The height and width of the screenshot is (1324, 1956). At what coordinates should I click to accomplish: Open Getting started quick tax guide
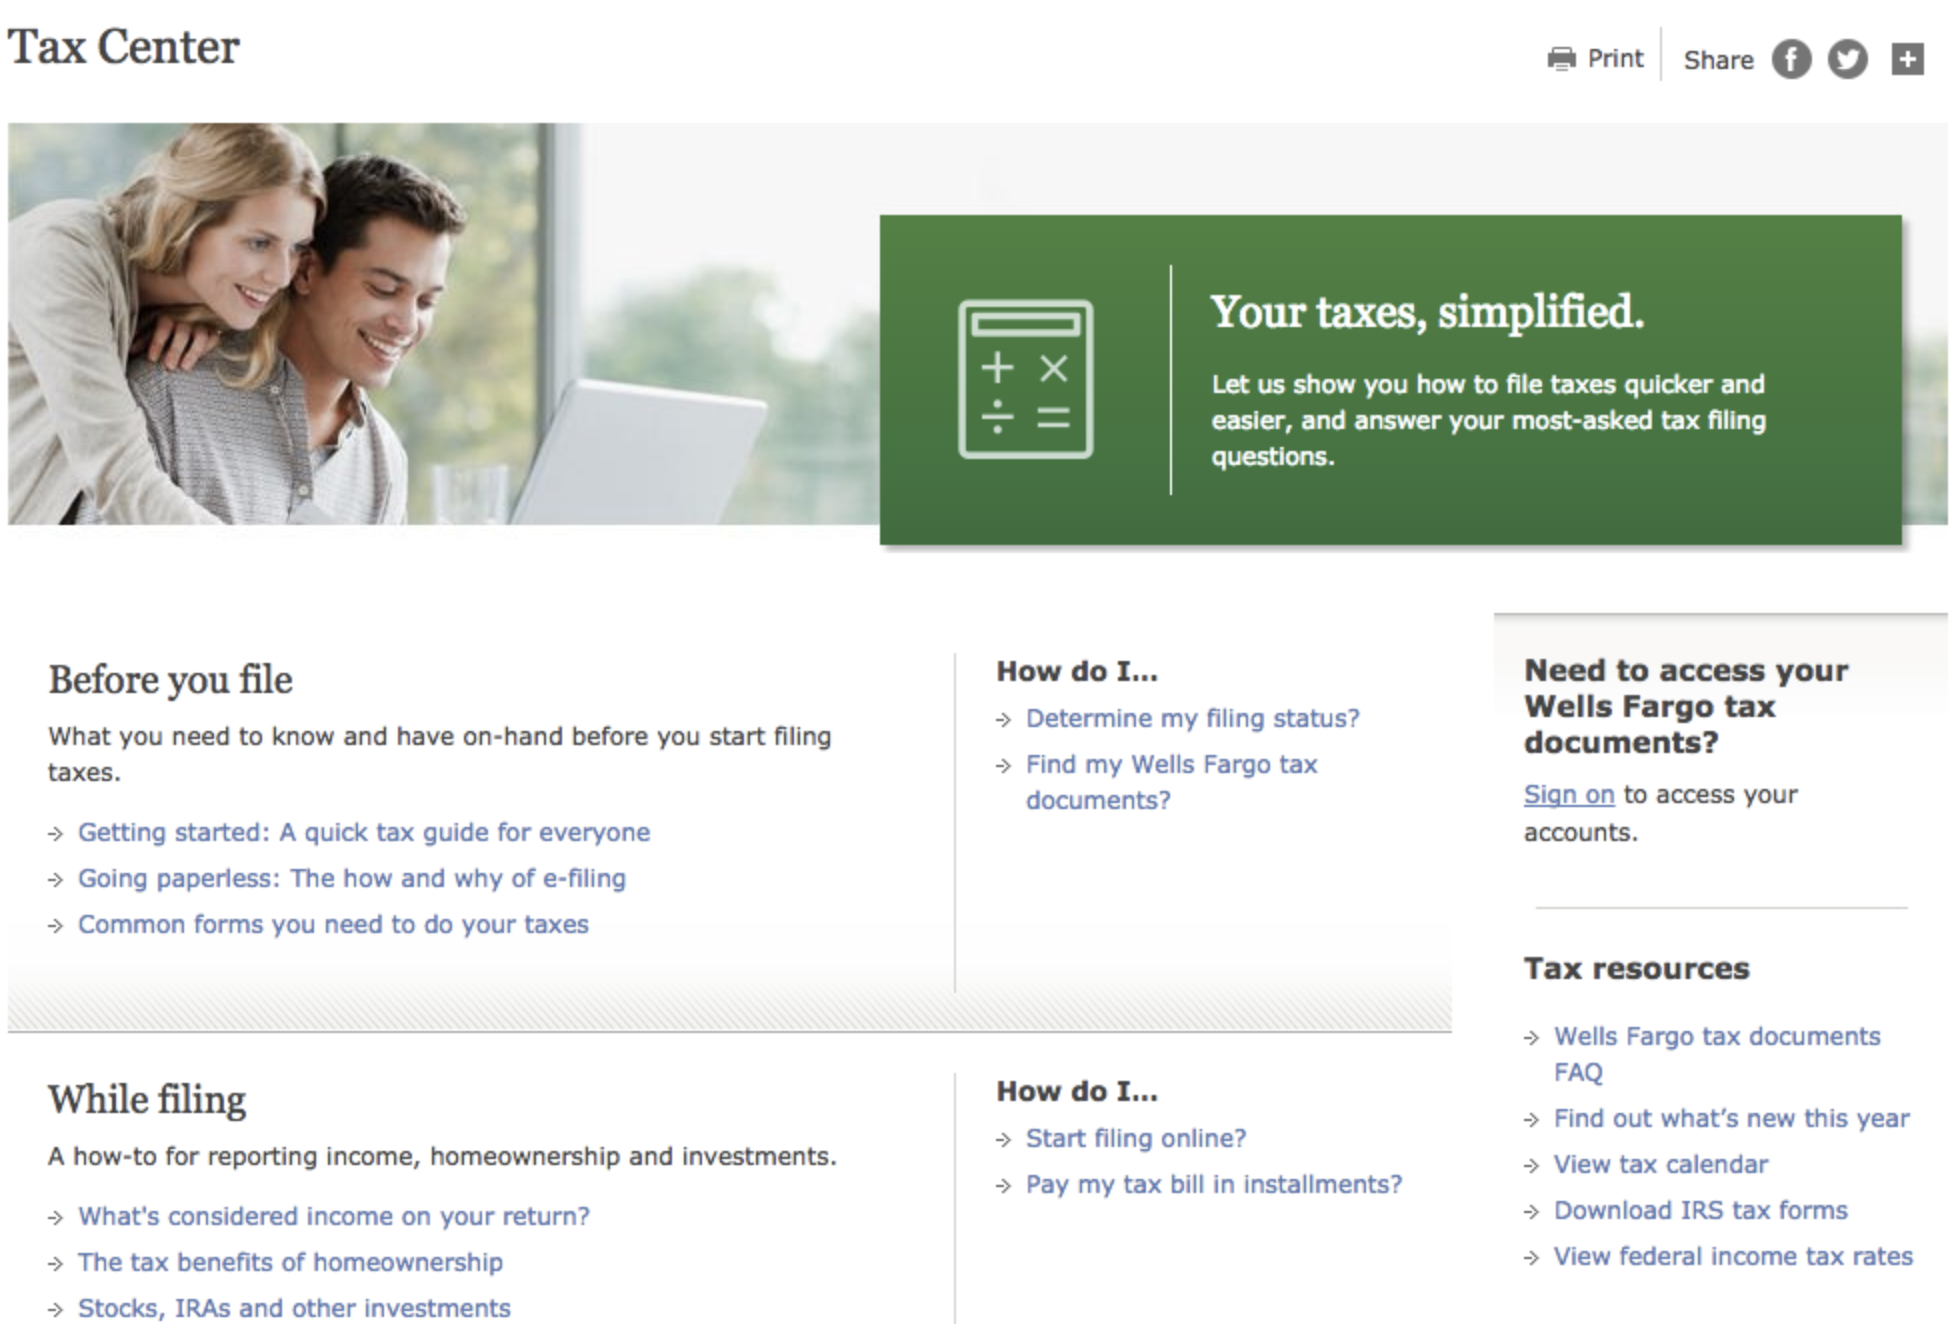tap(364, 832)
